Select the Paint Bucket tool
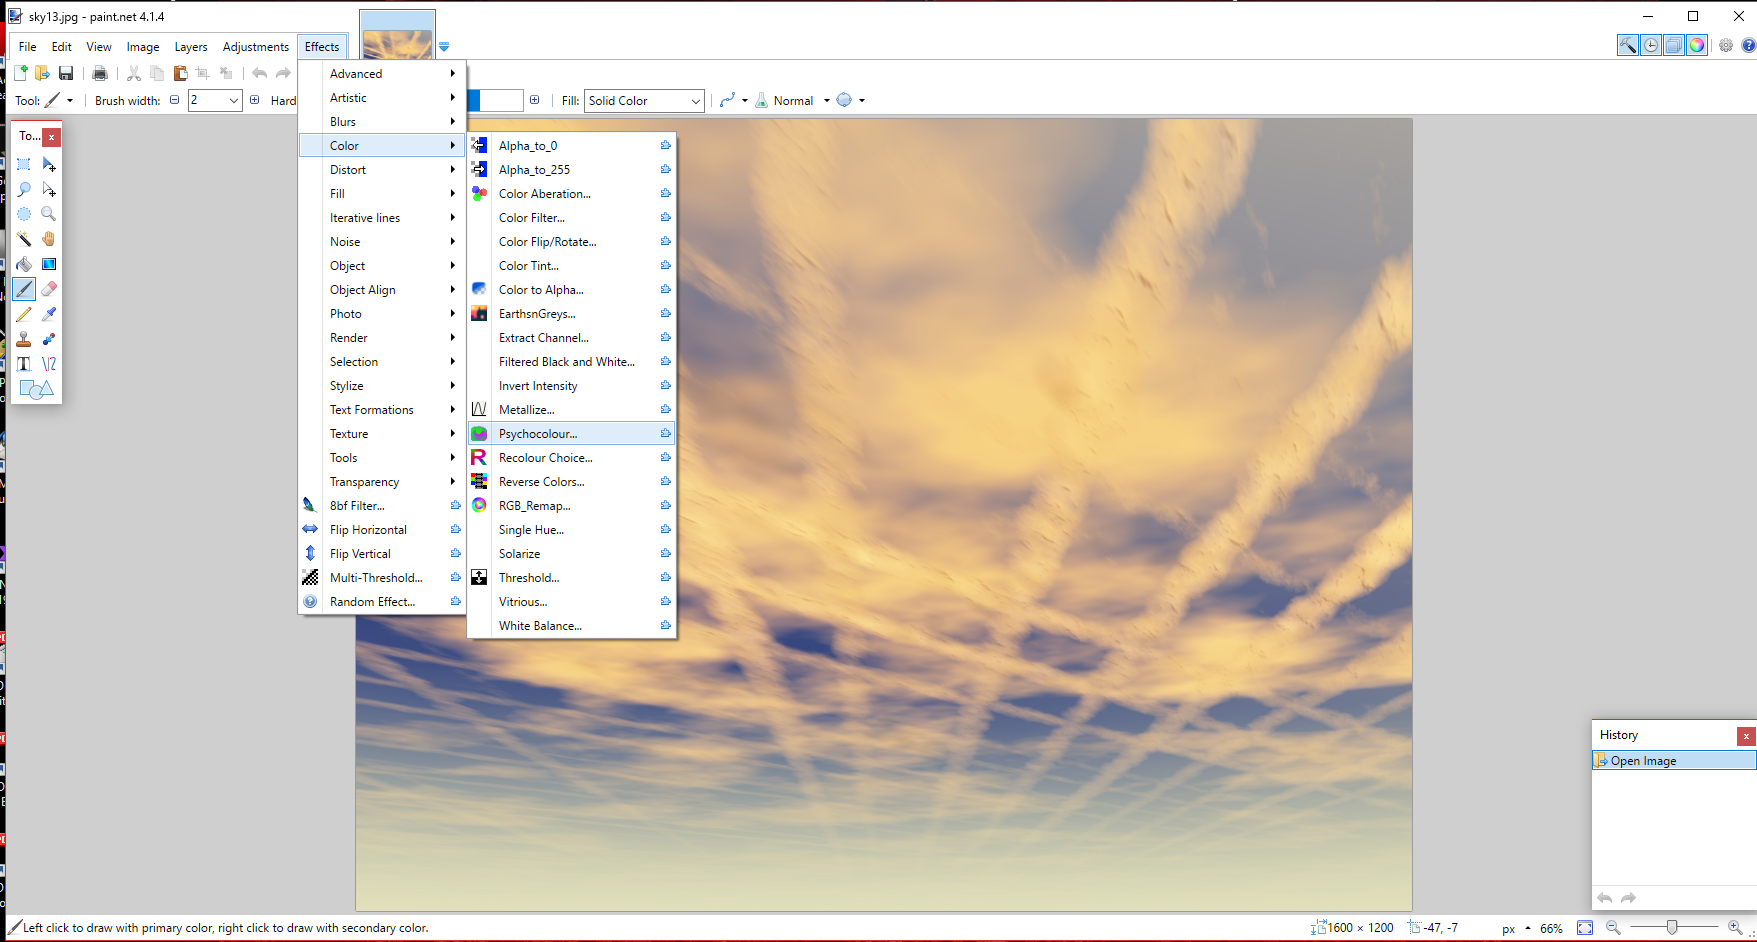The height and width of the screenshot is (942, 1757). [24, 264]
